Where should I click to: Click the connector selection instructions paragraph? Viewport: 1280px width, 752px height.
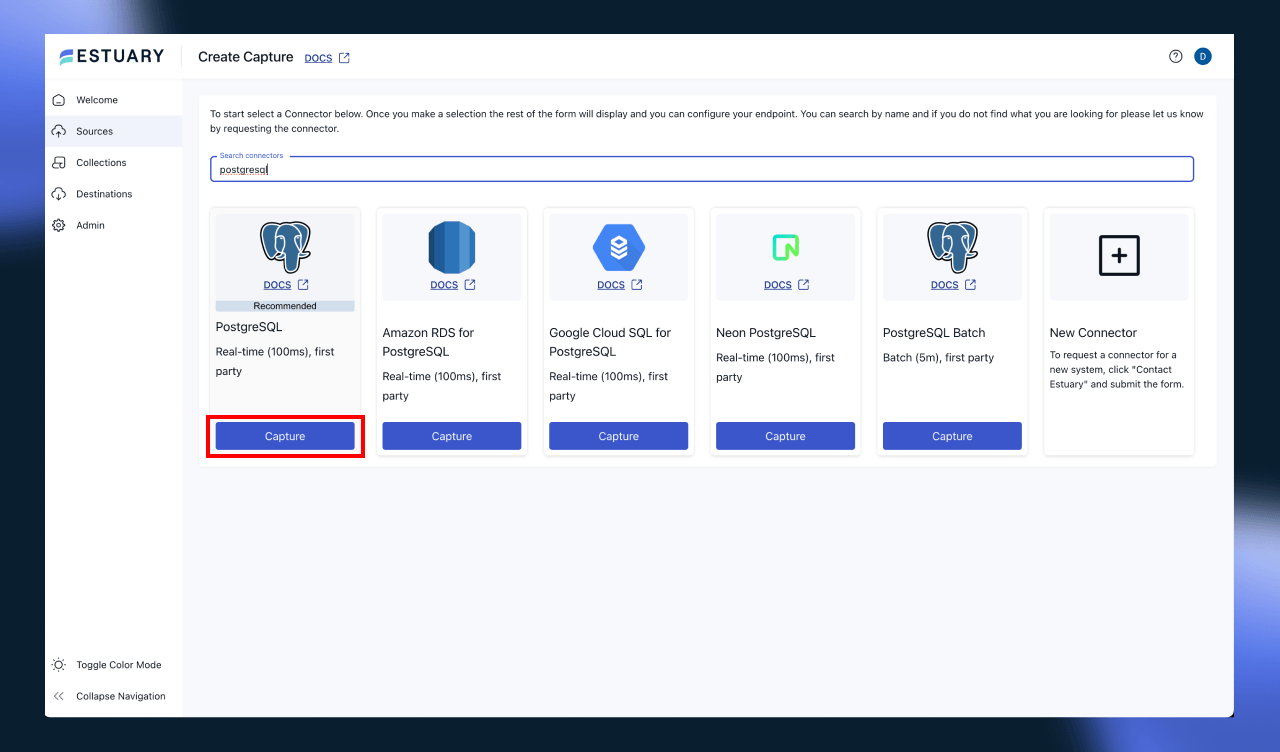707,121
